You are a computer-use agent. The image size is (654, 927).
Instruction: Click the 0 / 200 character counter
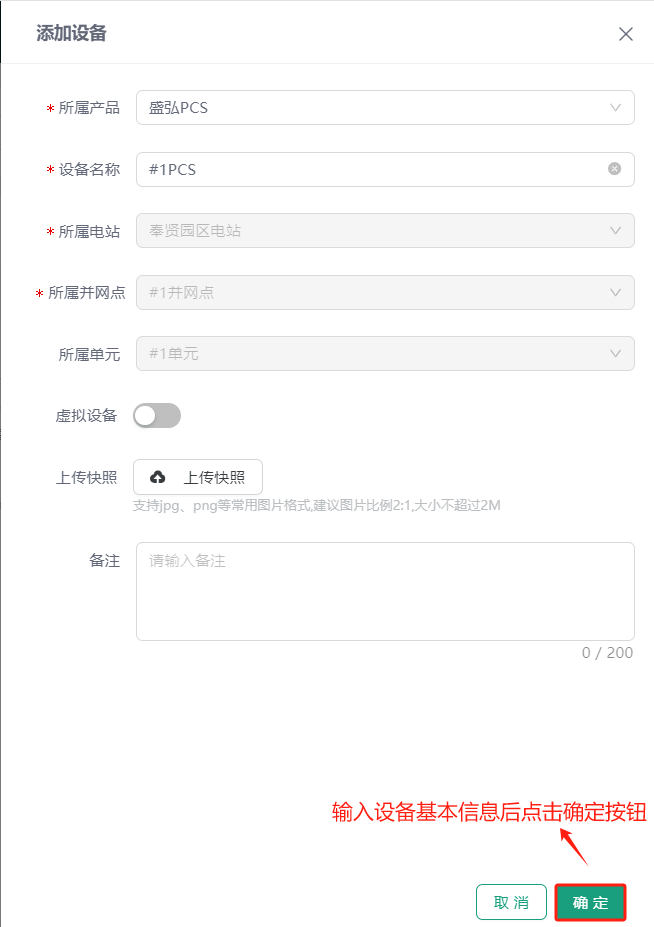[608, 653]
